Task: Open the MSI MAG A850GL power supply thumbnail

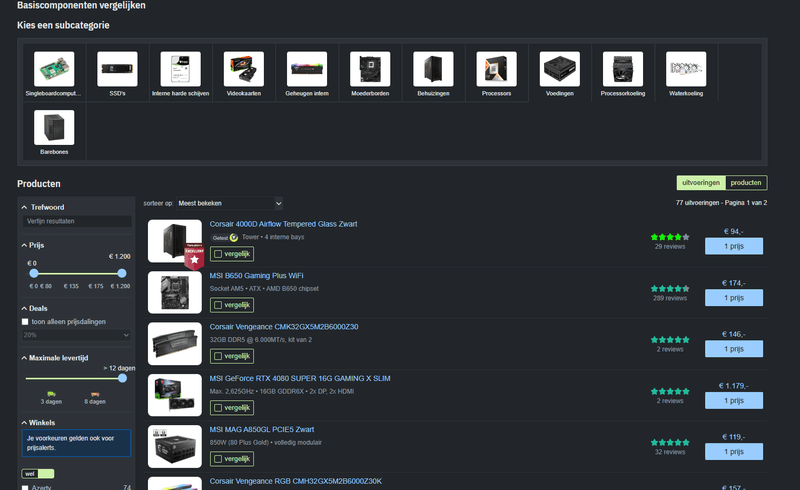Action: (174, 447)
